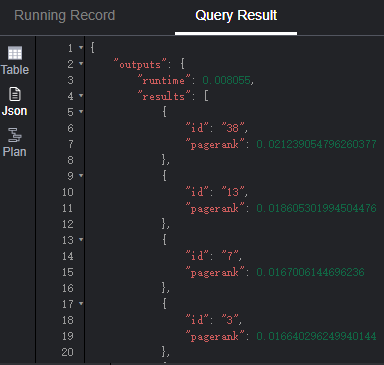This screenshot has width=384, height=365.
Task: Click the id value "3"
Action: [x=229, y=320]
